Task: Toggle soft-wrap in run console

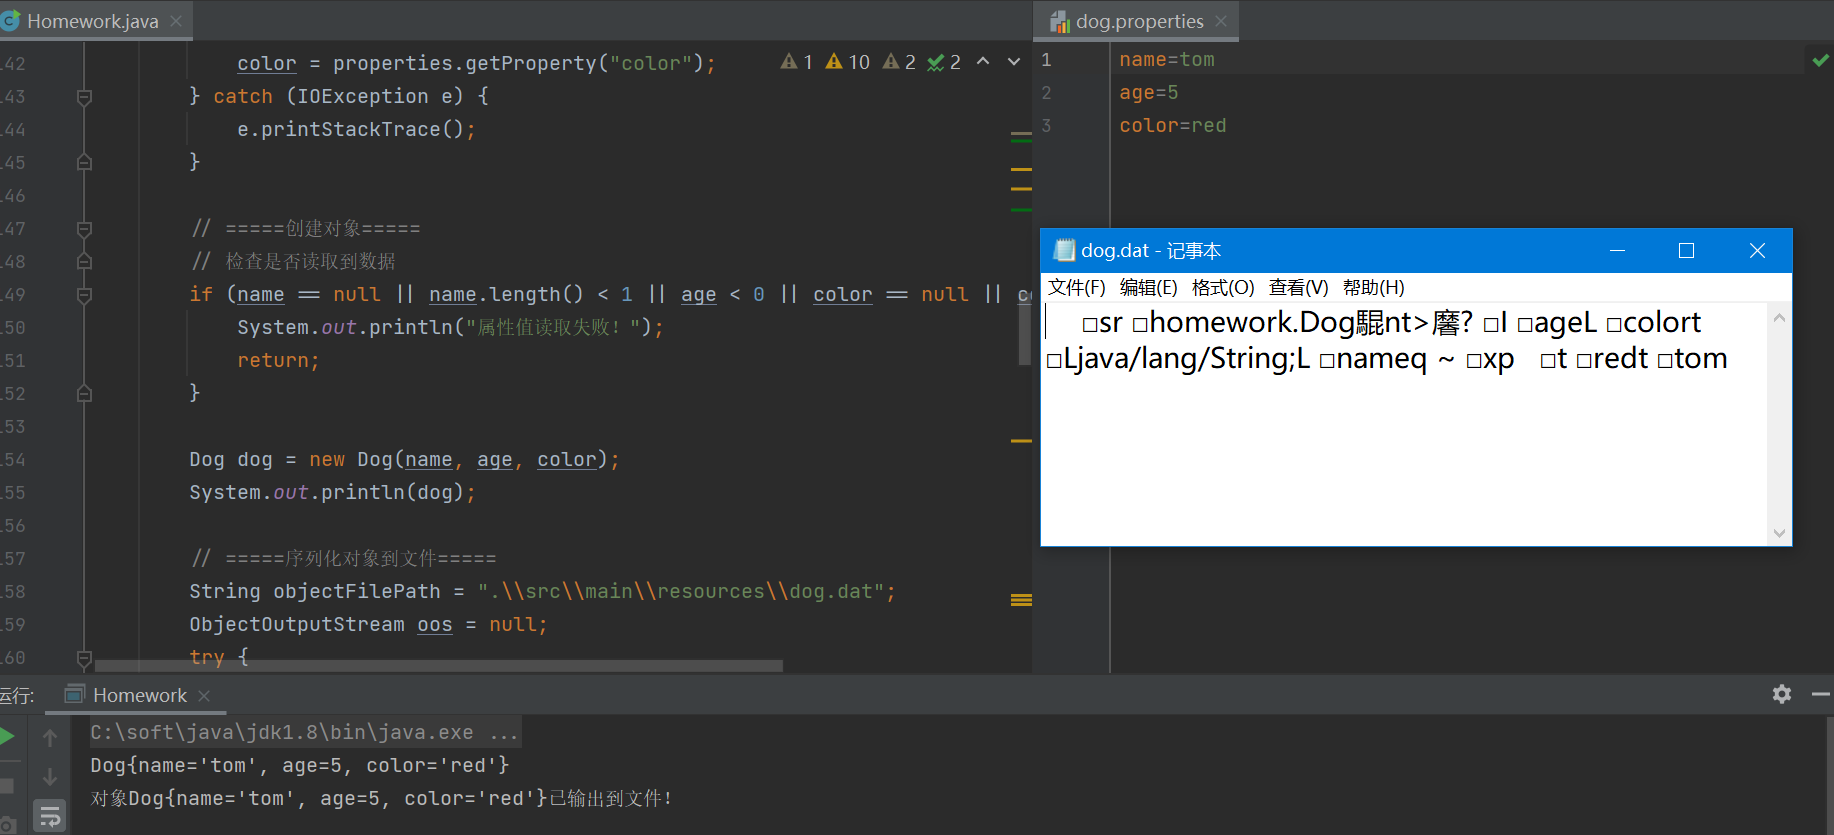Action: point(50,817)
